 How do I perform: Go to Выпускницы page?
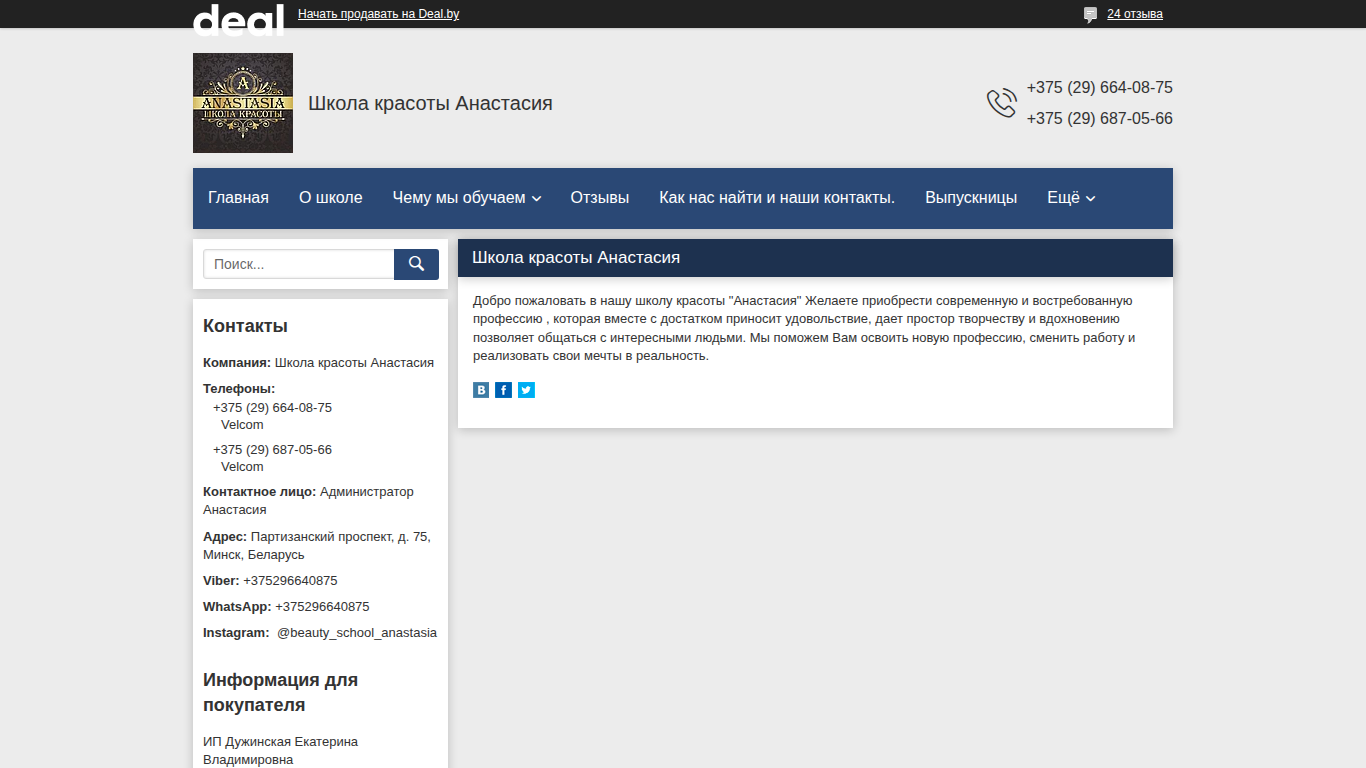click(x=971, y=198)
